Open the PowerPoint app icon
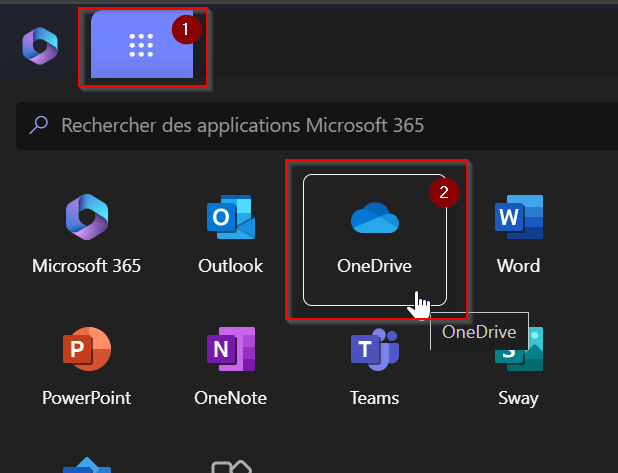The height and width of the screenshot is (473, 618). pyautogui.click(x=86, y=350)
